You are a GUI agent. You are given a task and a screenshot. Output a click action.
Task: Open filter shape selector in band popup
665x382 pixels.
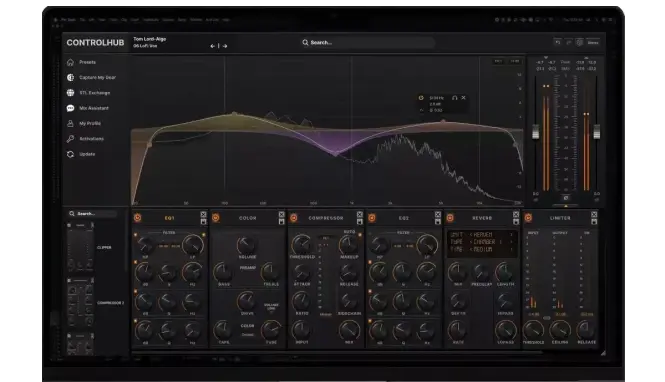(x=421, y=110)
